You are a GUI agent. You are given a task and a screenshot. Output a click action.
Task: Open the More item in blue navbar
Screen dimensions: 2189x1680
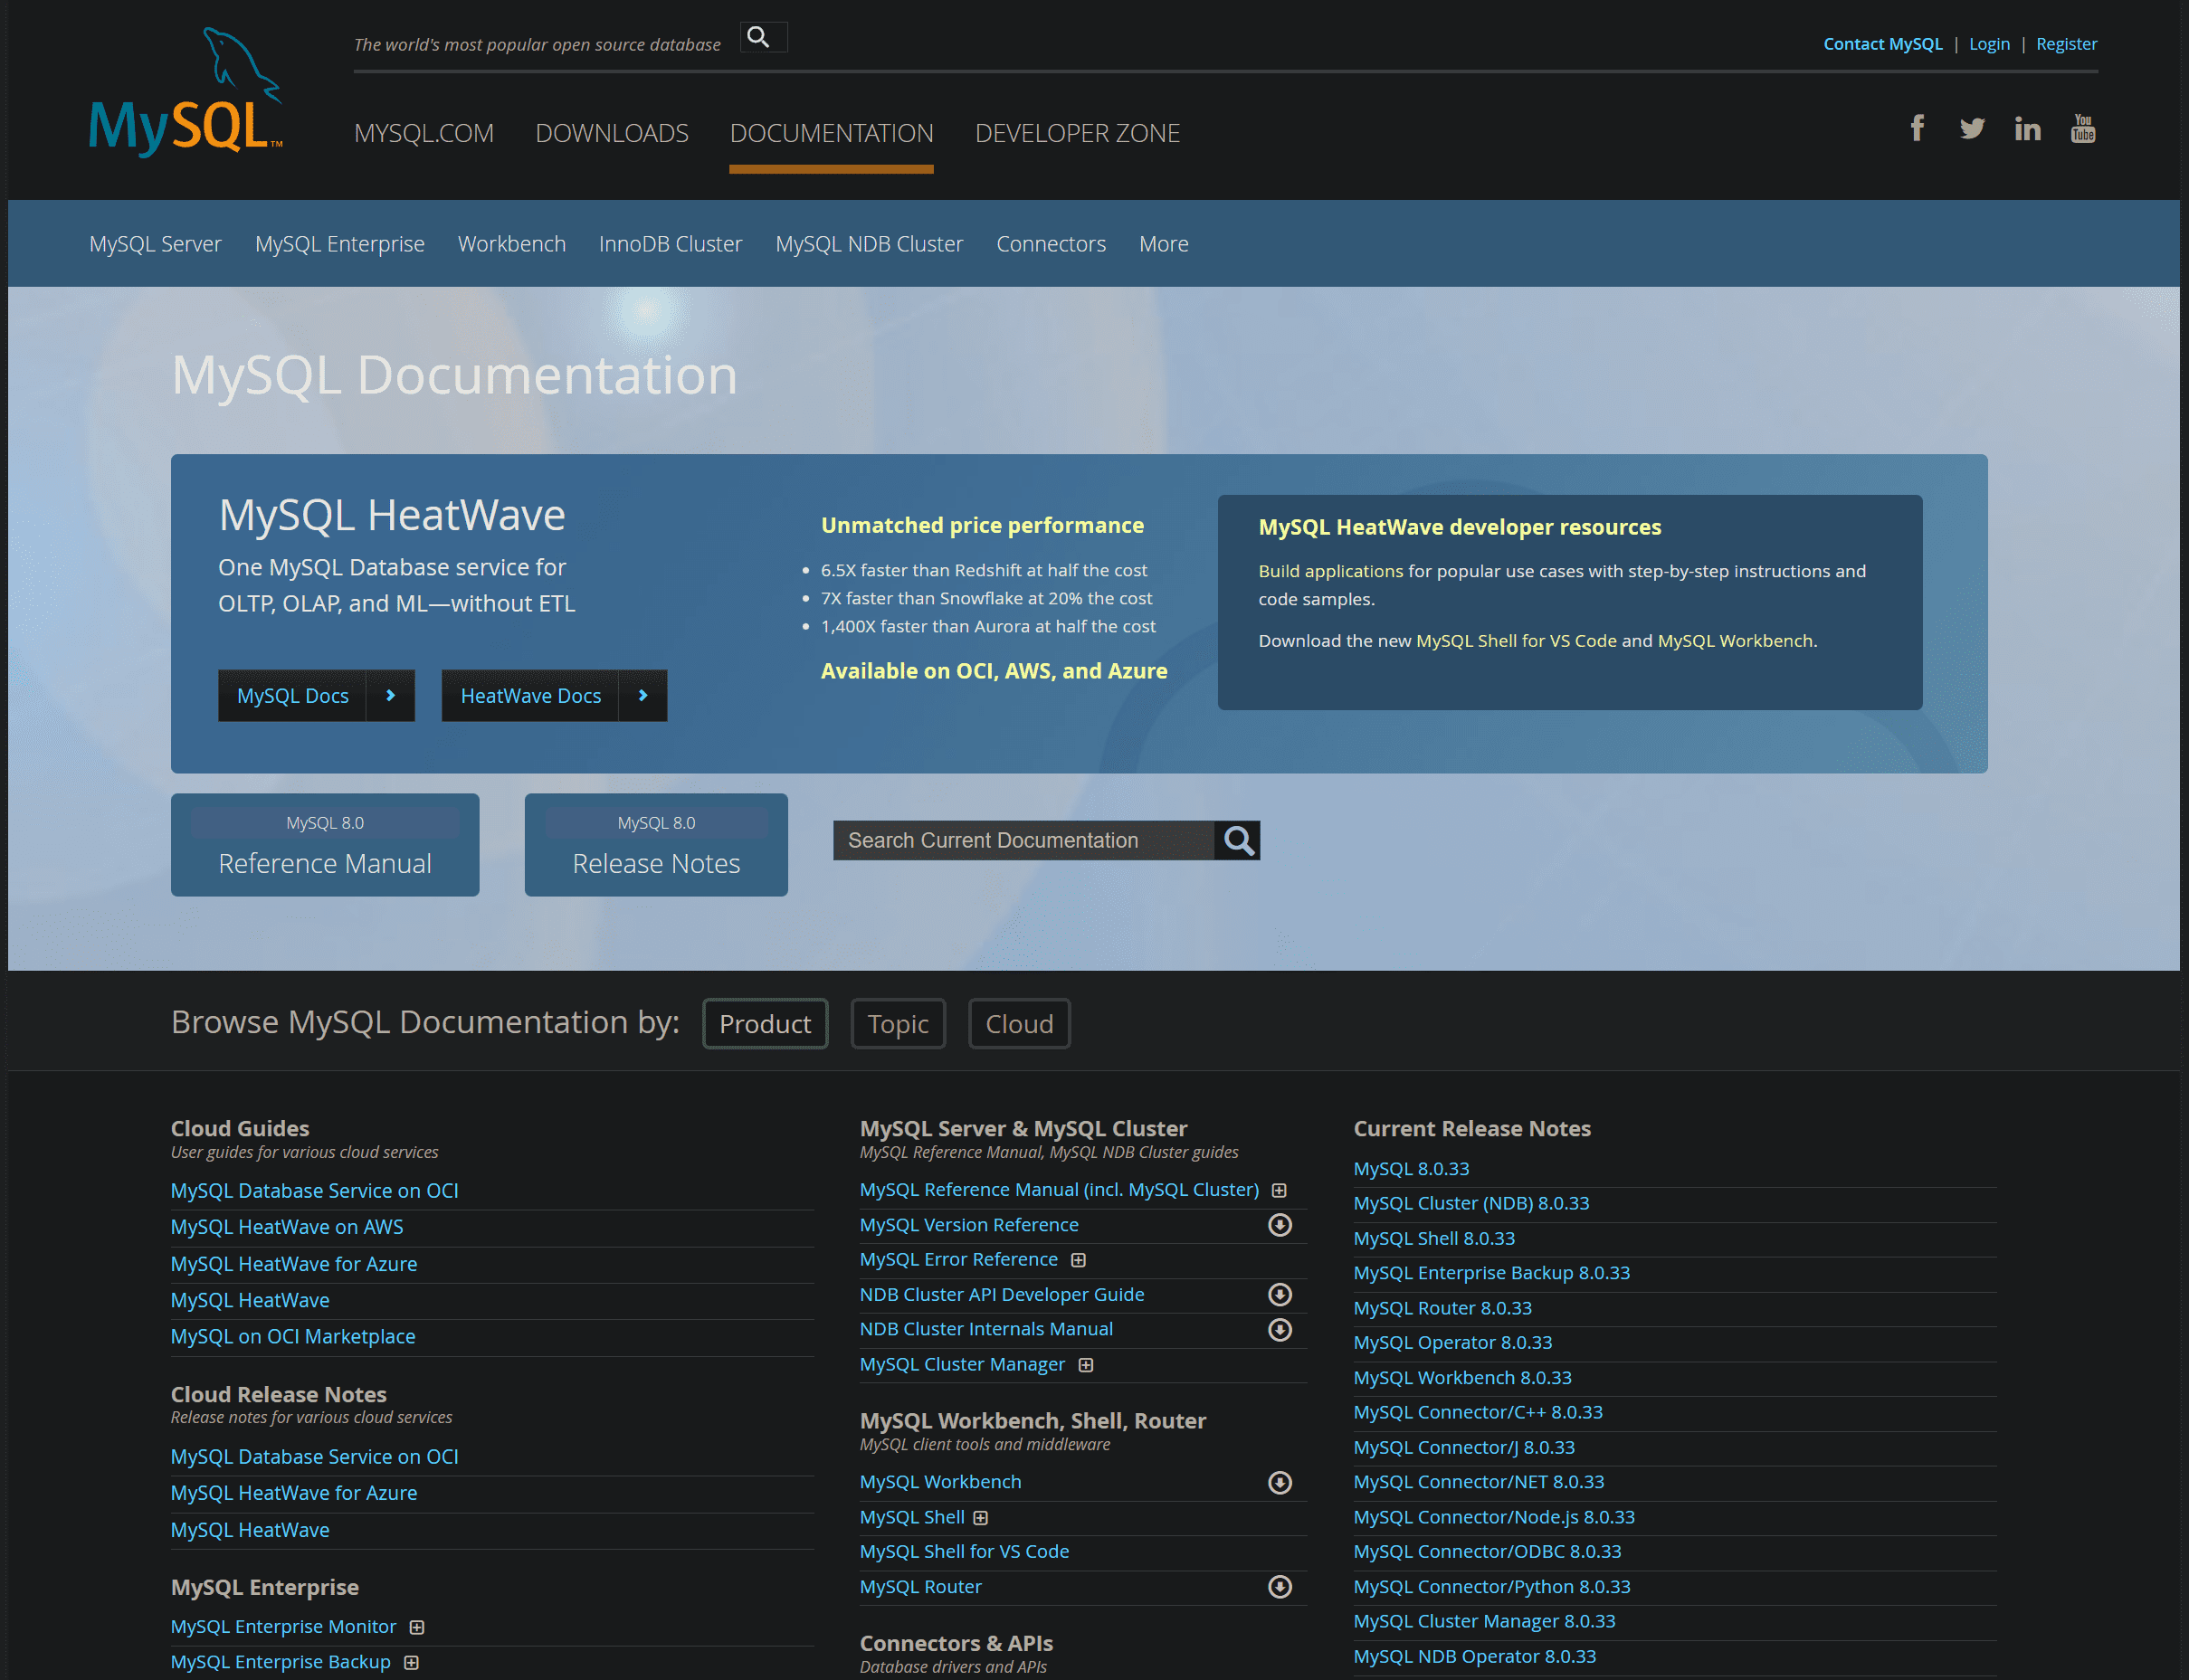click(x=1163, y=244)
